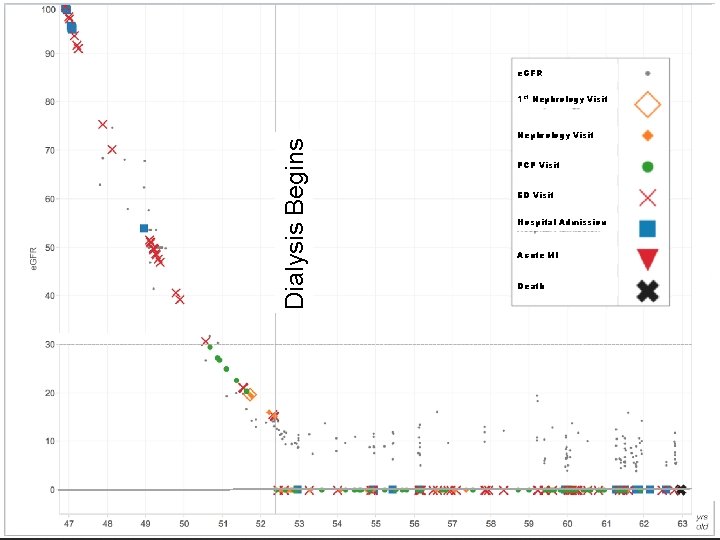Click the x-axis age label 57
This screenshot has width=720, height=540.
point(452,524)
